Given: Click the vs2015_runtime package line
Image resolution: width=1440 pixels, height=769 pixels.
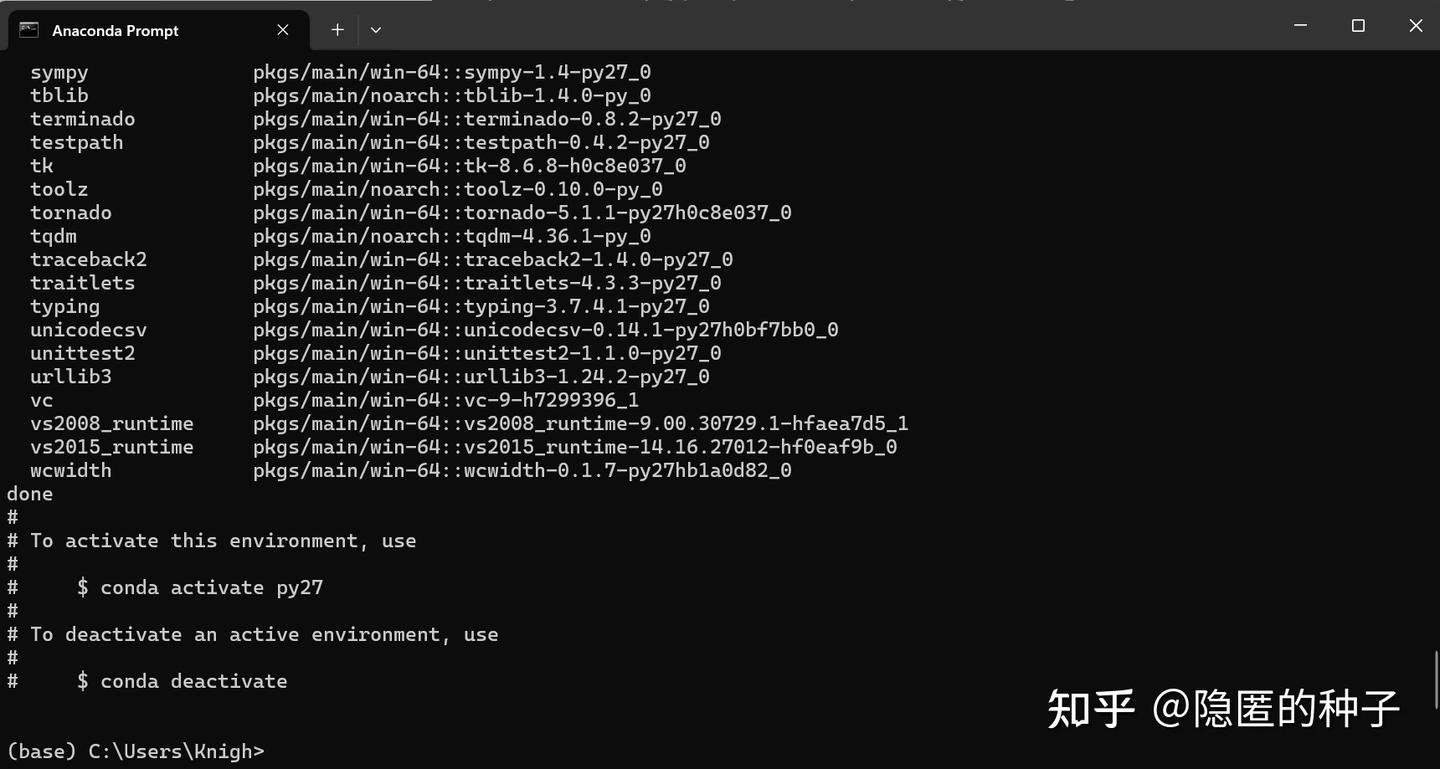Looking at the screenshot, I should pos(112,447).
